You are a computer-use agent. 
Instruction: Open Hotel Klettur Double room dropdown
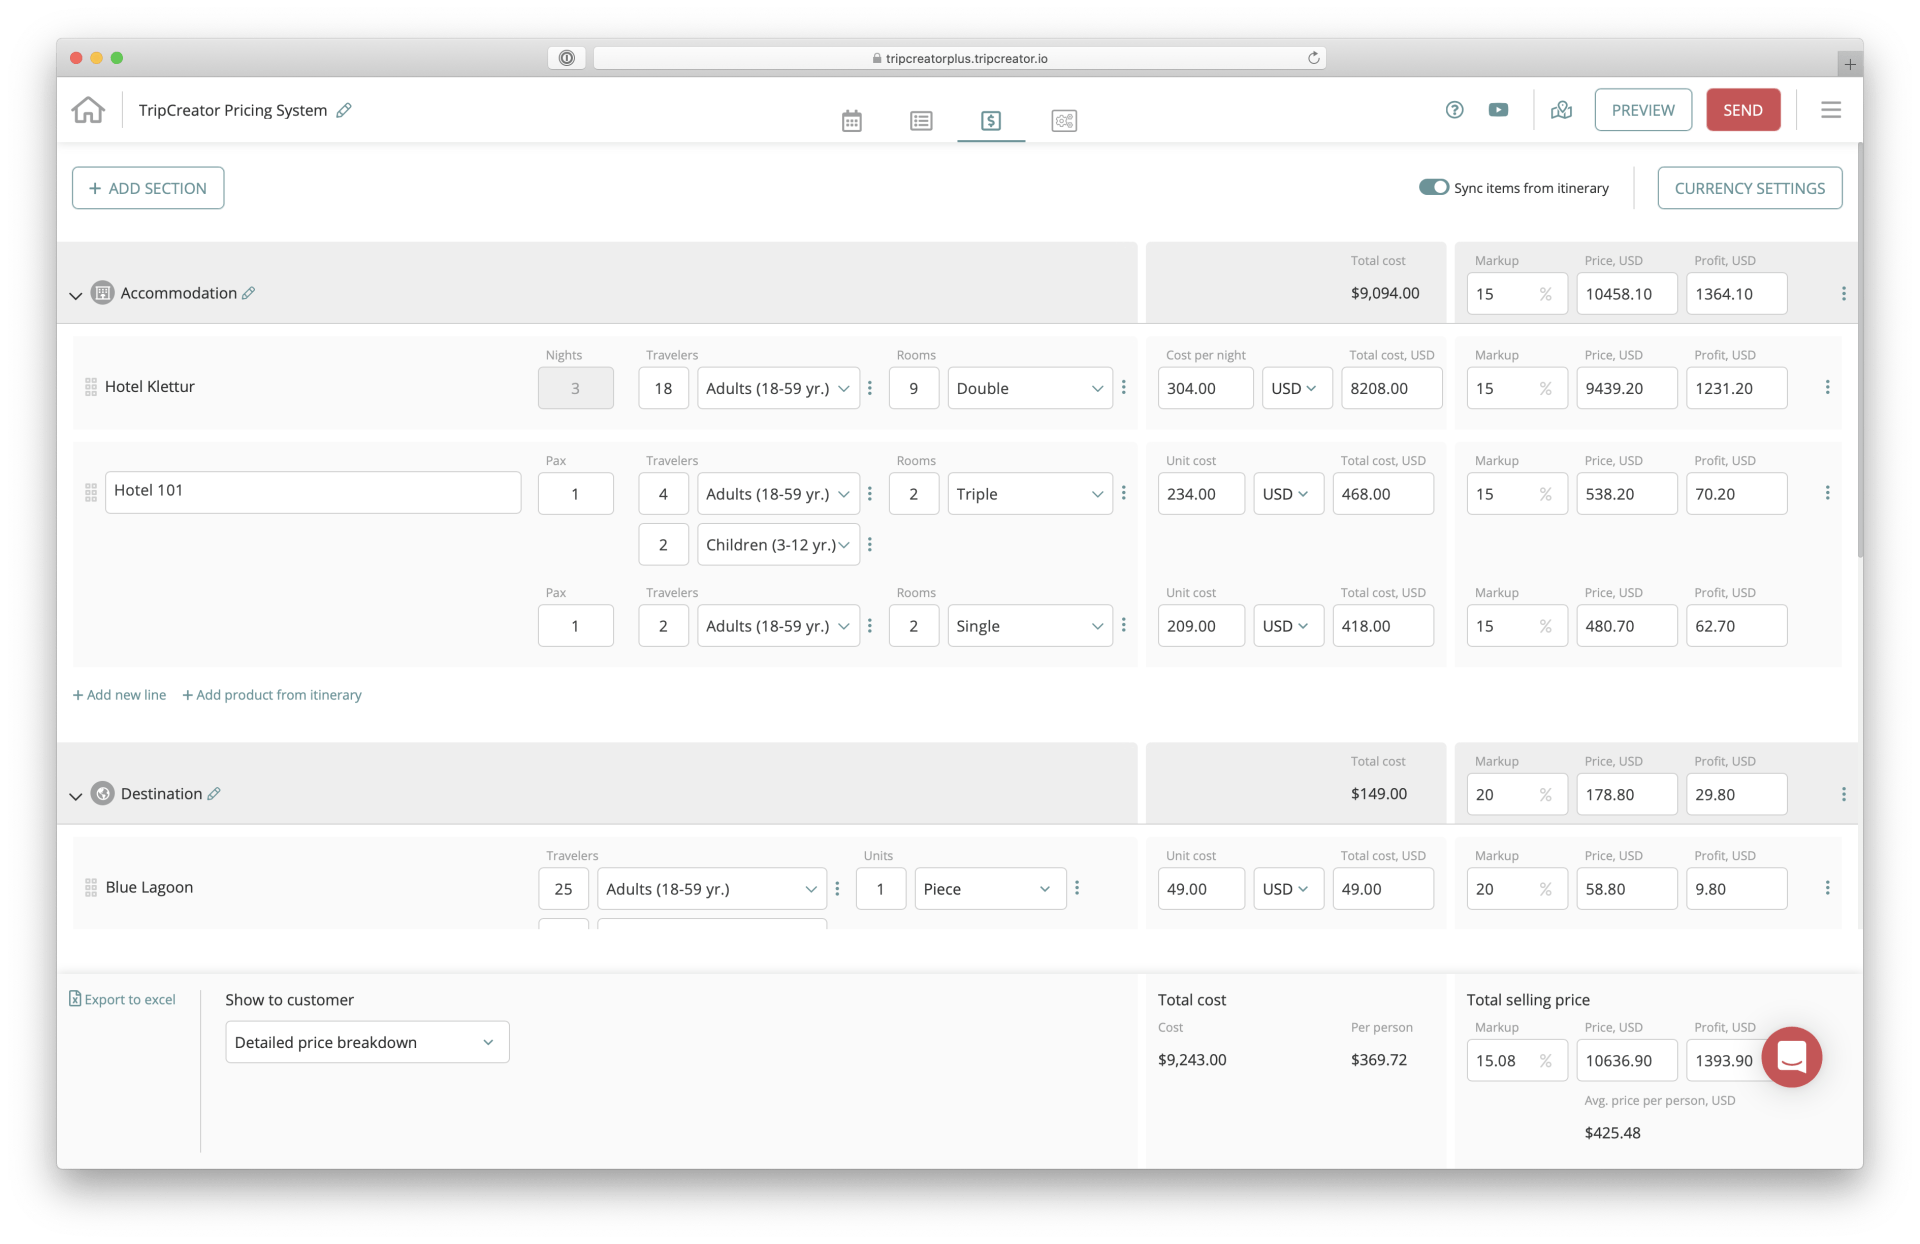(x=1029, y=388)
